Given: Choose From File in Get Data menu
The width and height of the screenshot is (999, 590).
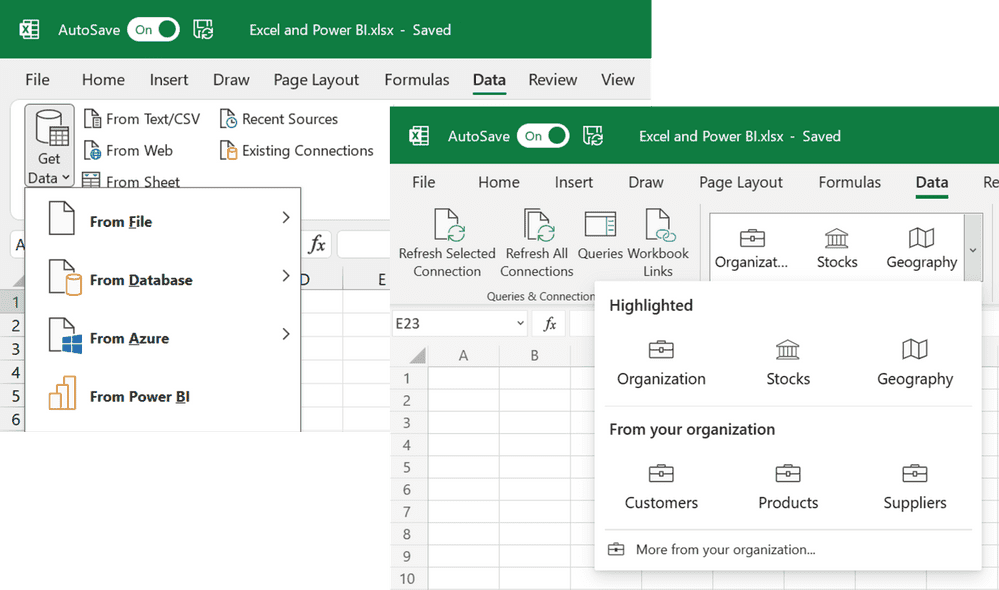Looking at the screenshot, I should (162, 218).
